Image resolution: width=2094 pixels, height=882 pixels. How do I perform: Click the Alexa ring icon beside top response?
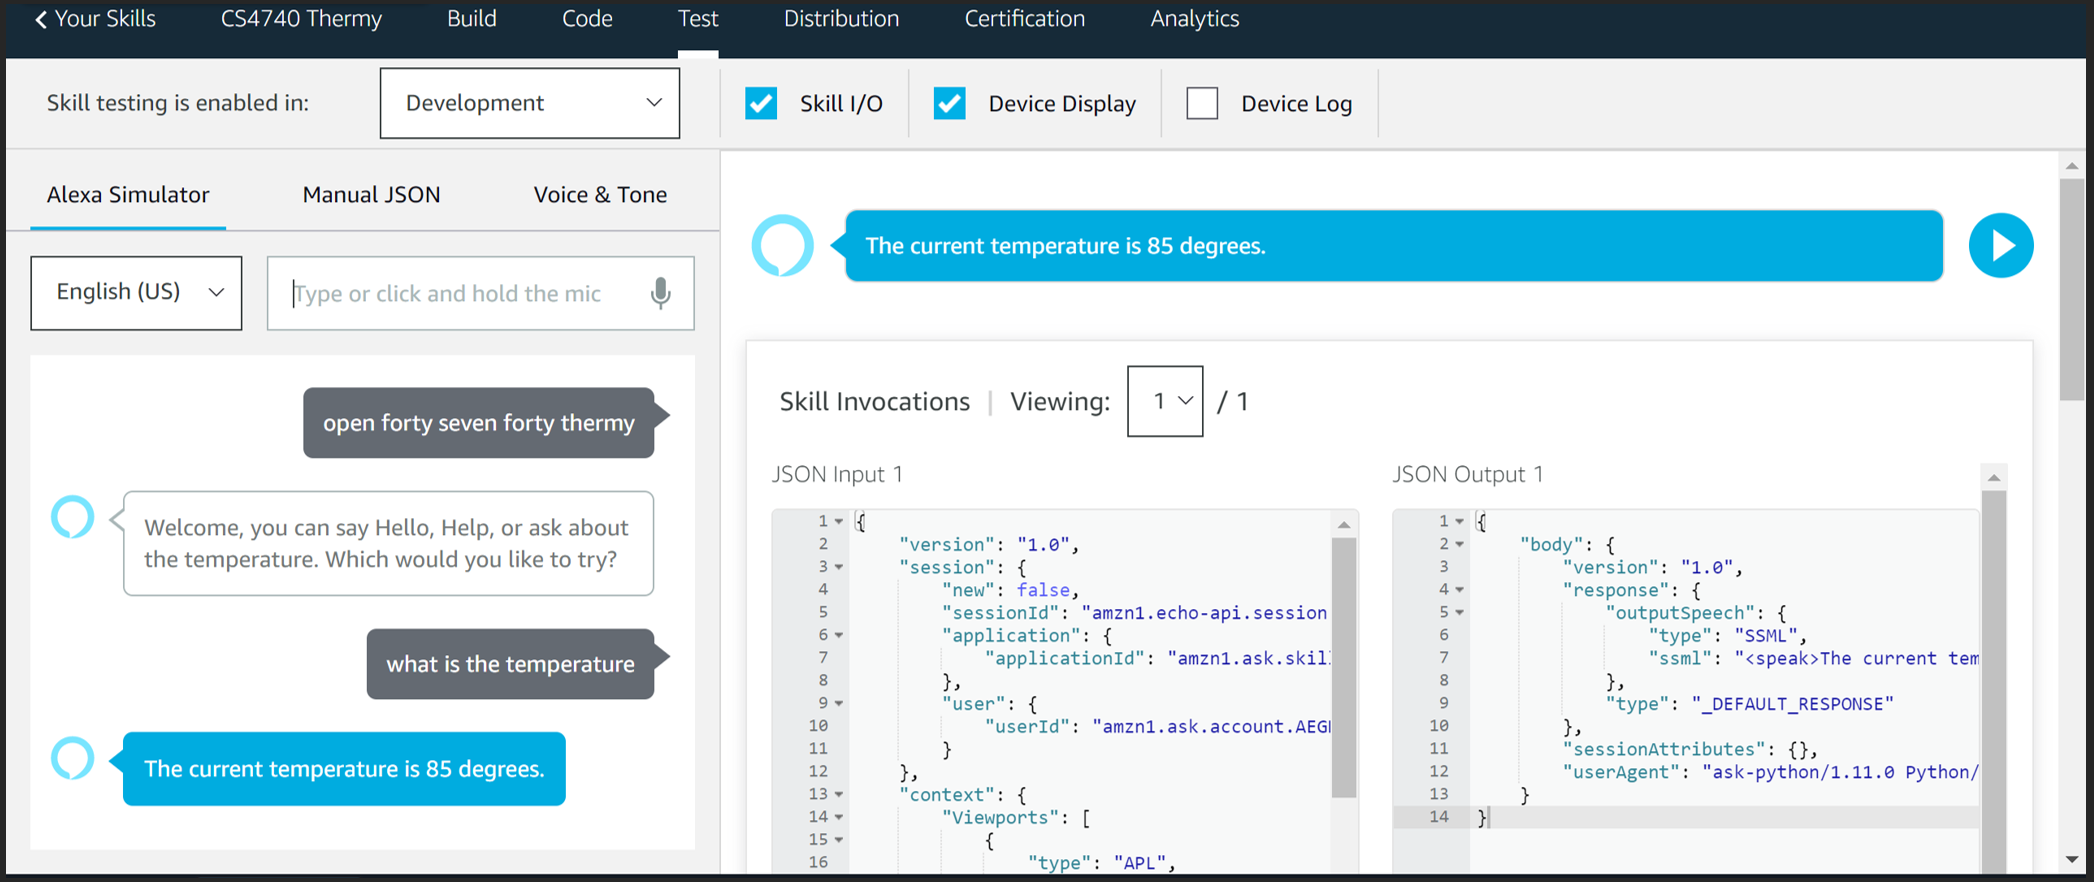(x=783, y=245)
